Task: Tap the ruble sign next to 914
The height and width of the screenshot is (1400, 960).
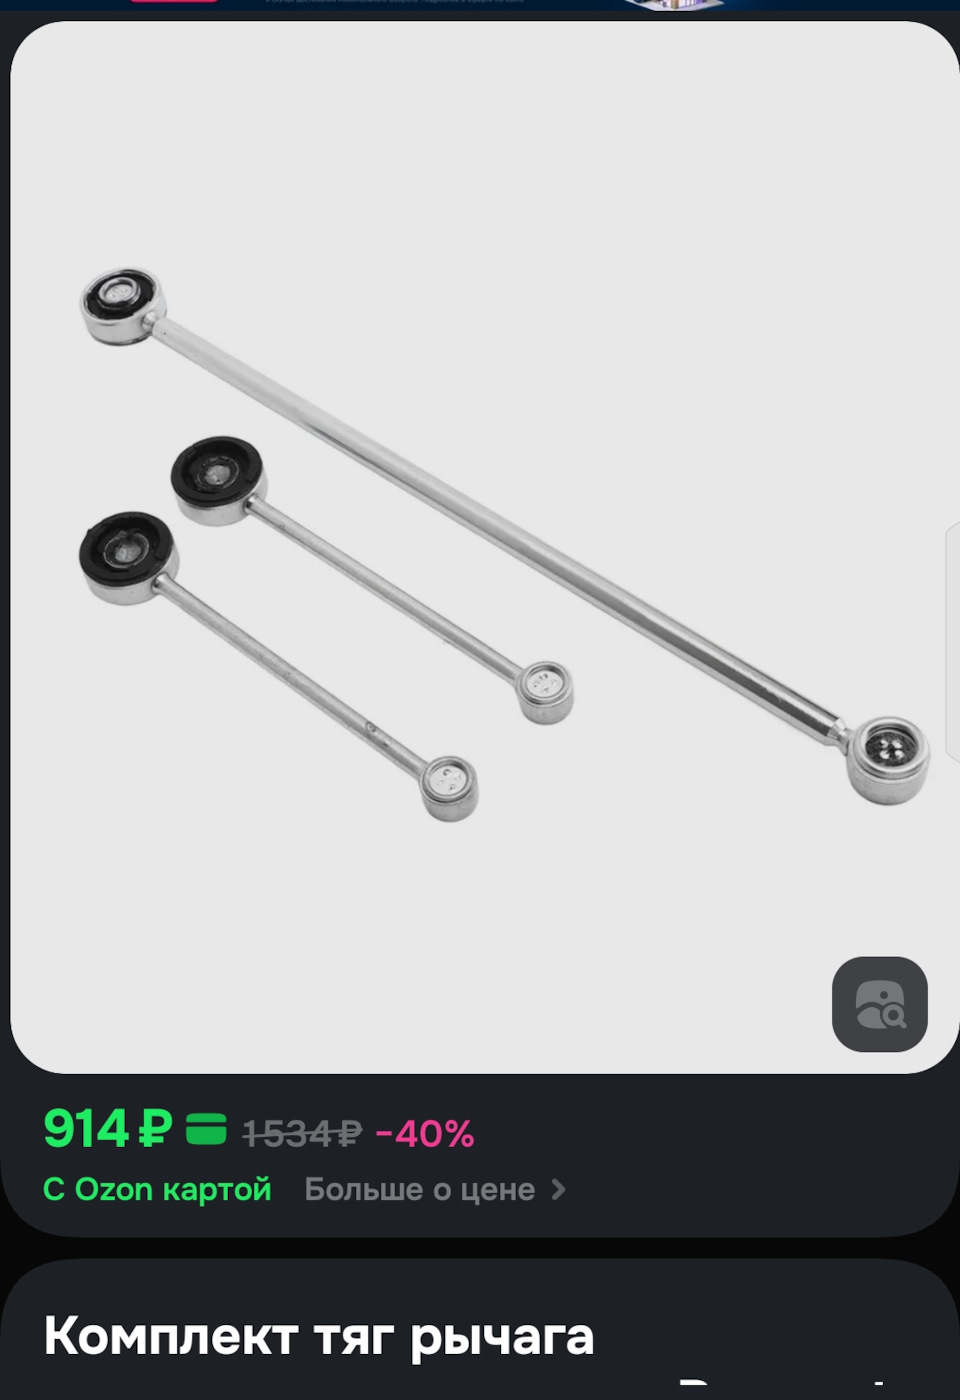Action: [x=155, y=1129]
